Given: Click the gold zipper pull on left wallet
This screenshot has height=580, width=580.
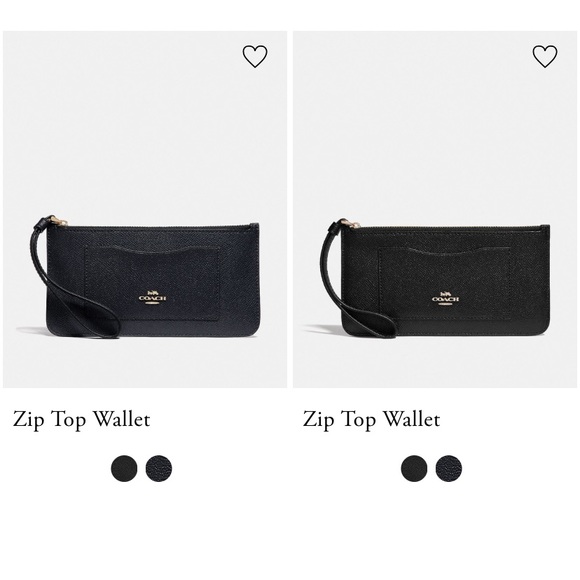Looking at the screenshot, I should (59, 221).
